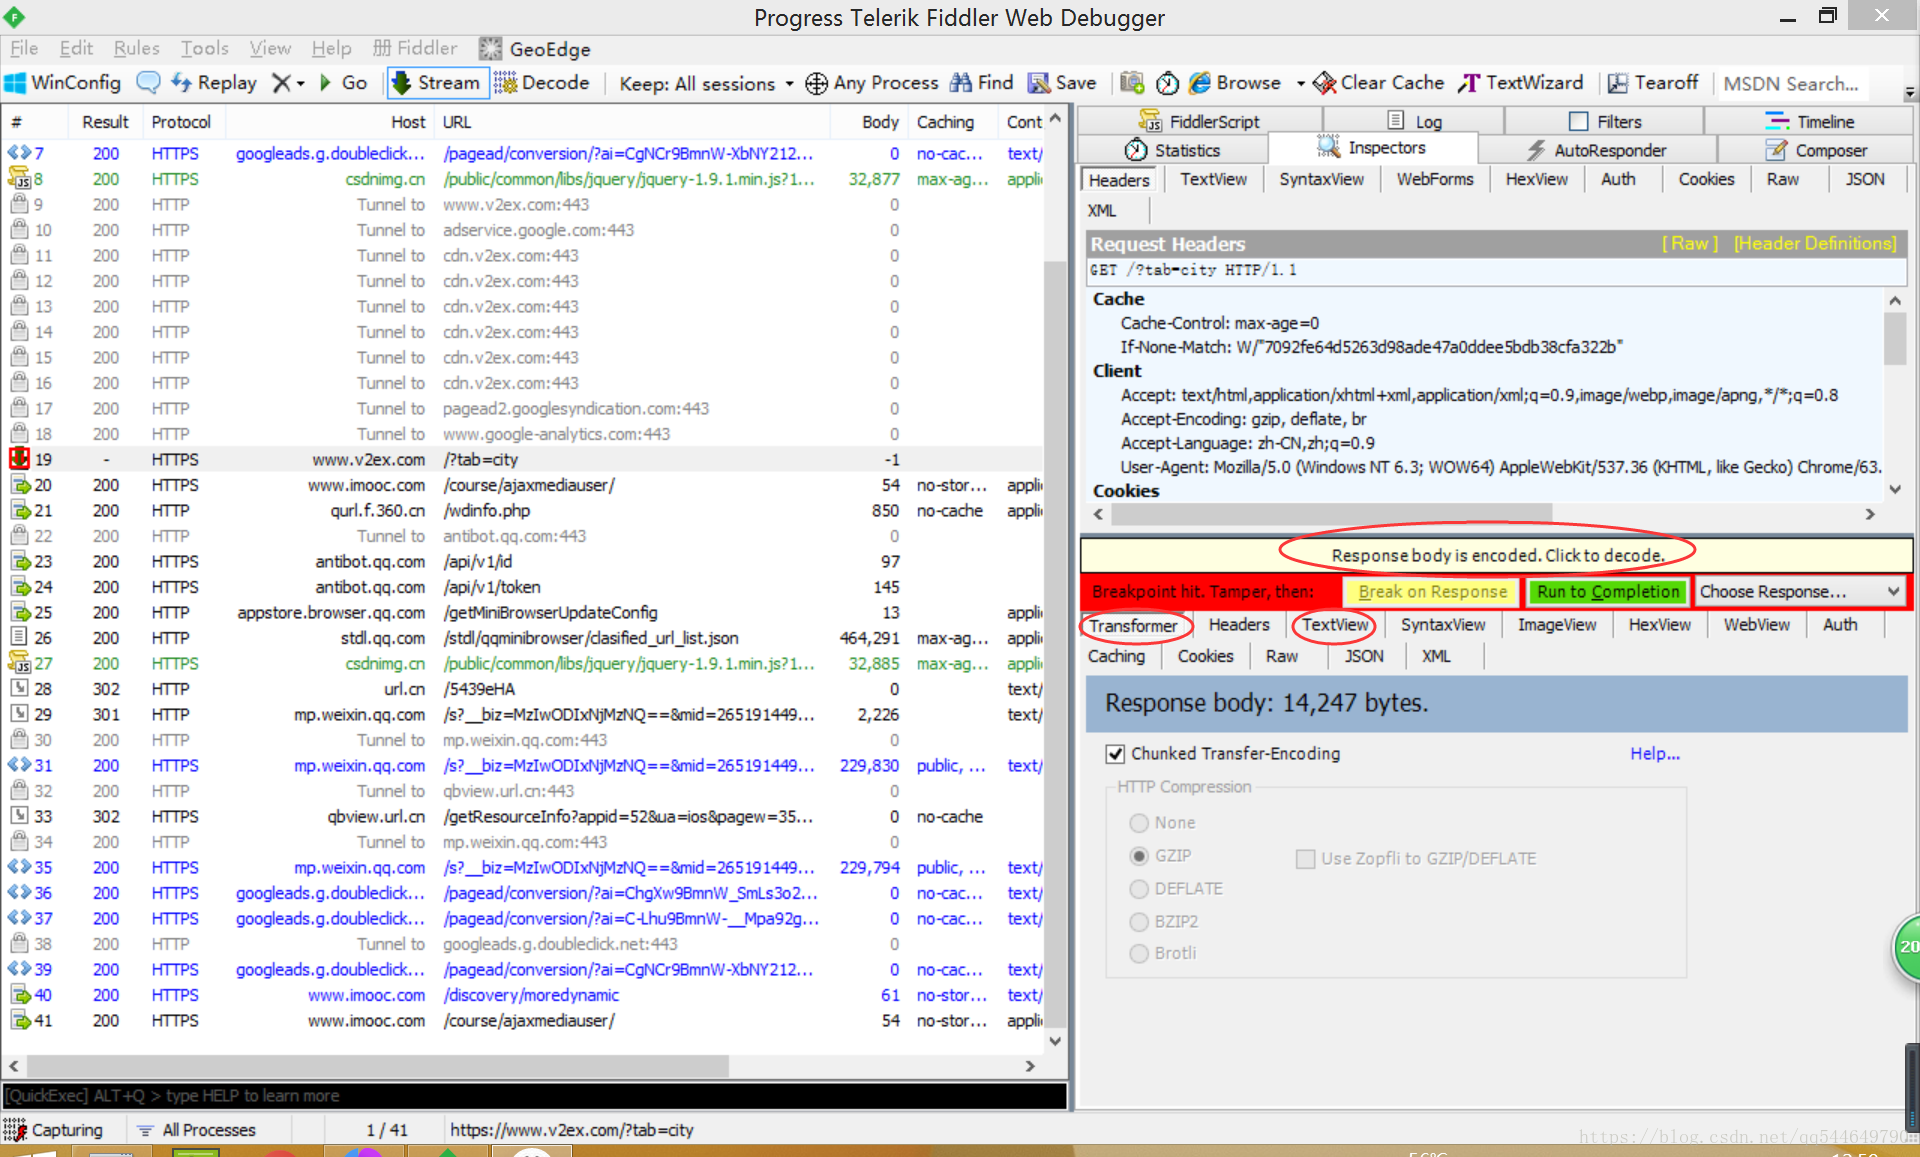Click the comment speech bubble icon

148,83
